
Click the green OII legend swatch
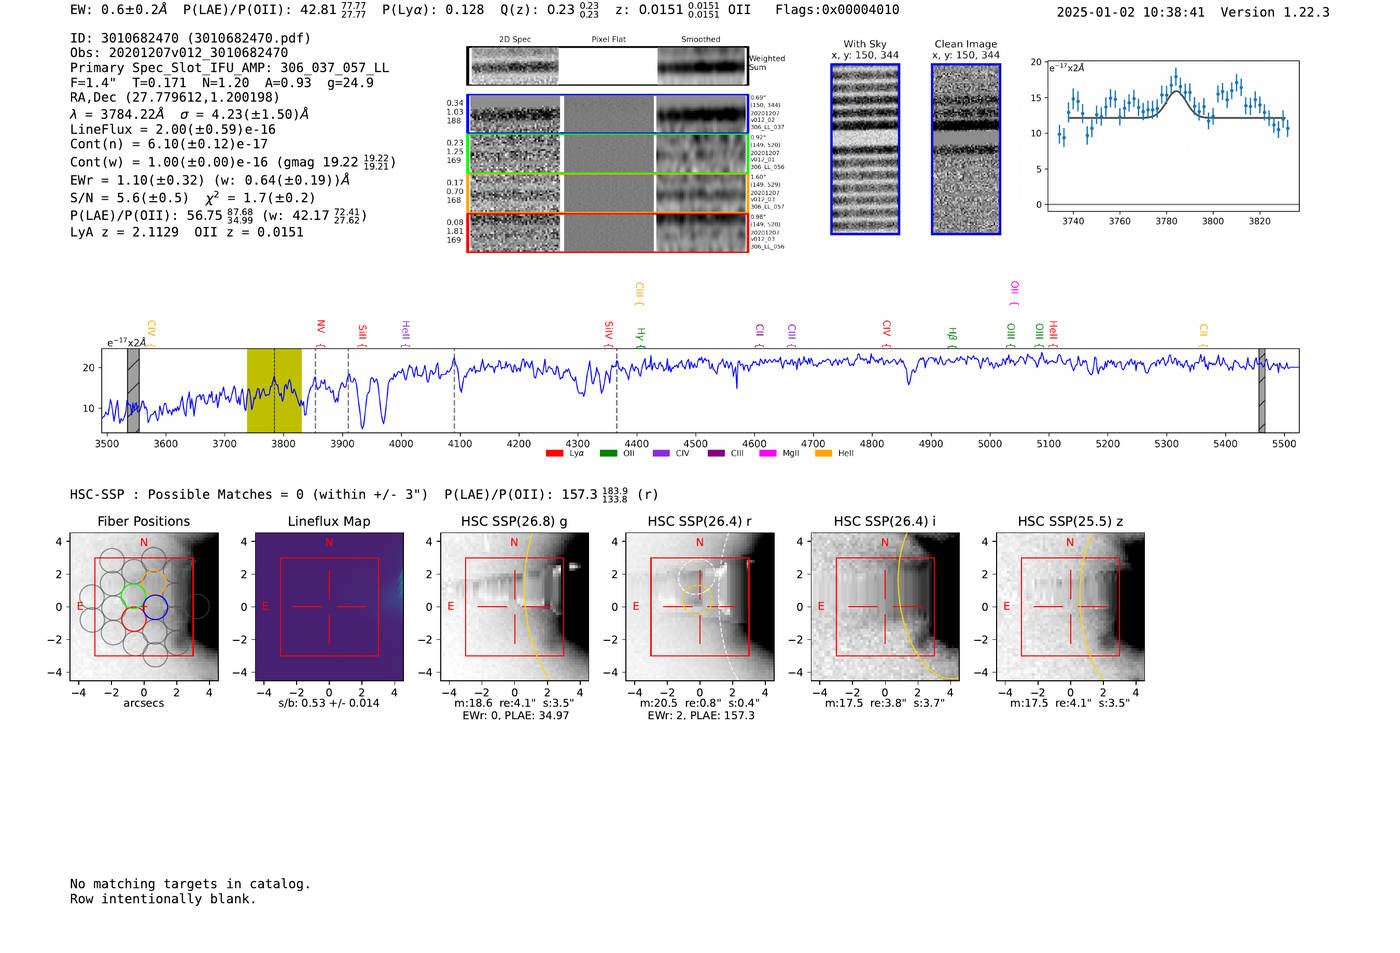pyautogui.click(x=608, y=453)
